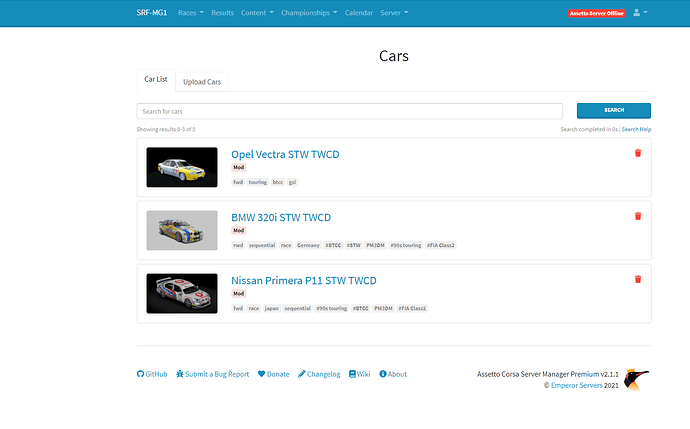Image resolution: width=690 pixels, height=429 pixels.
Task: Open the BMW 320i STW TWCD title link
Action: [x=281, y=217]
